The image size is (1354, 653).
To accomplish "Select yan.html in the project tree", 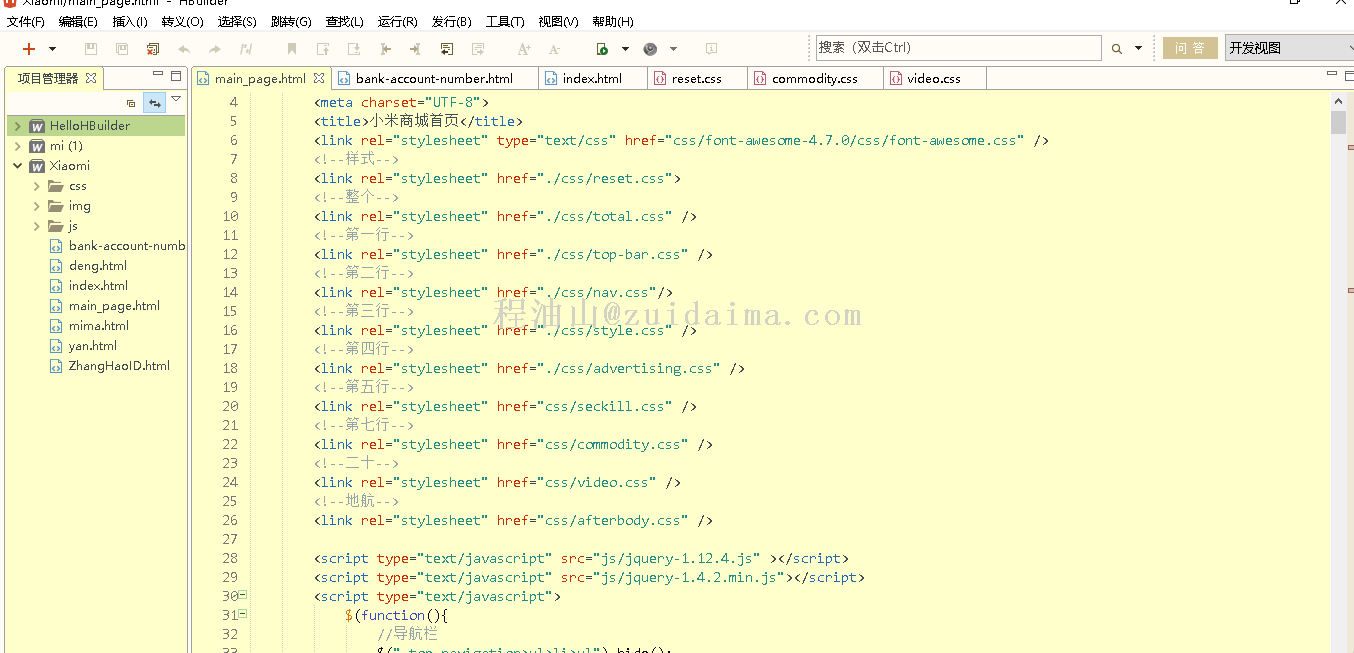I will 92,346.
